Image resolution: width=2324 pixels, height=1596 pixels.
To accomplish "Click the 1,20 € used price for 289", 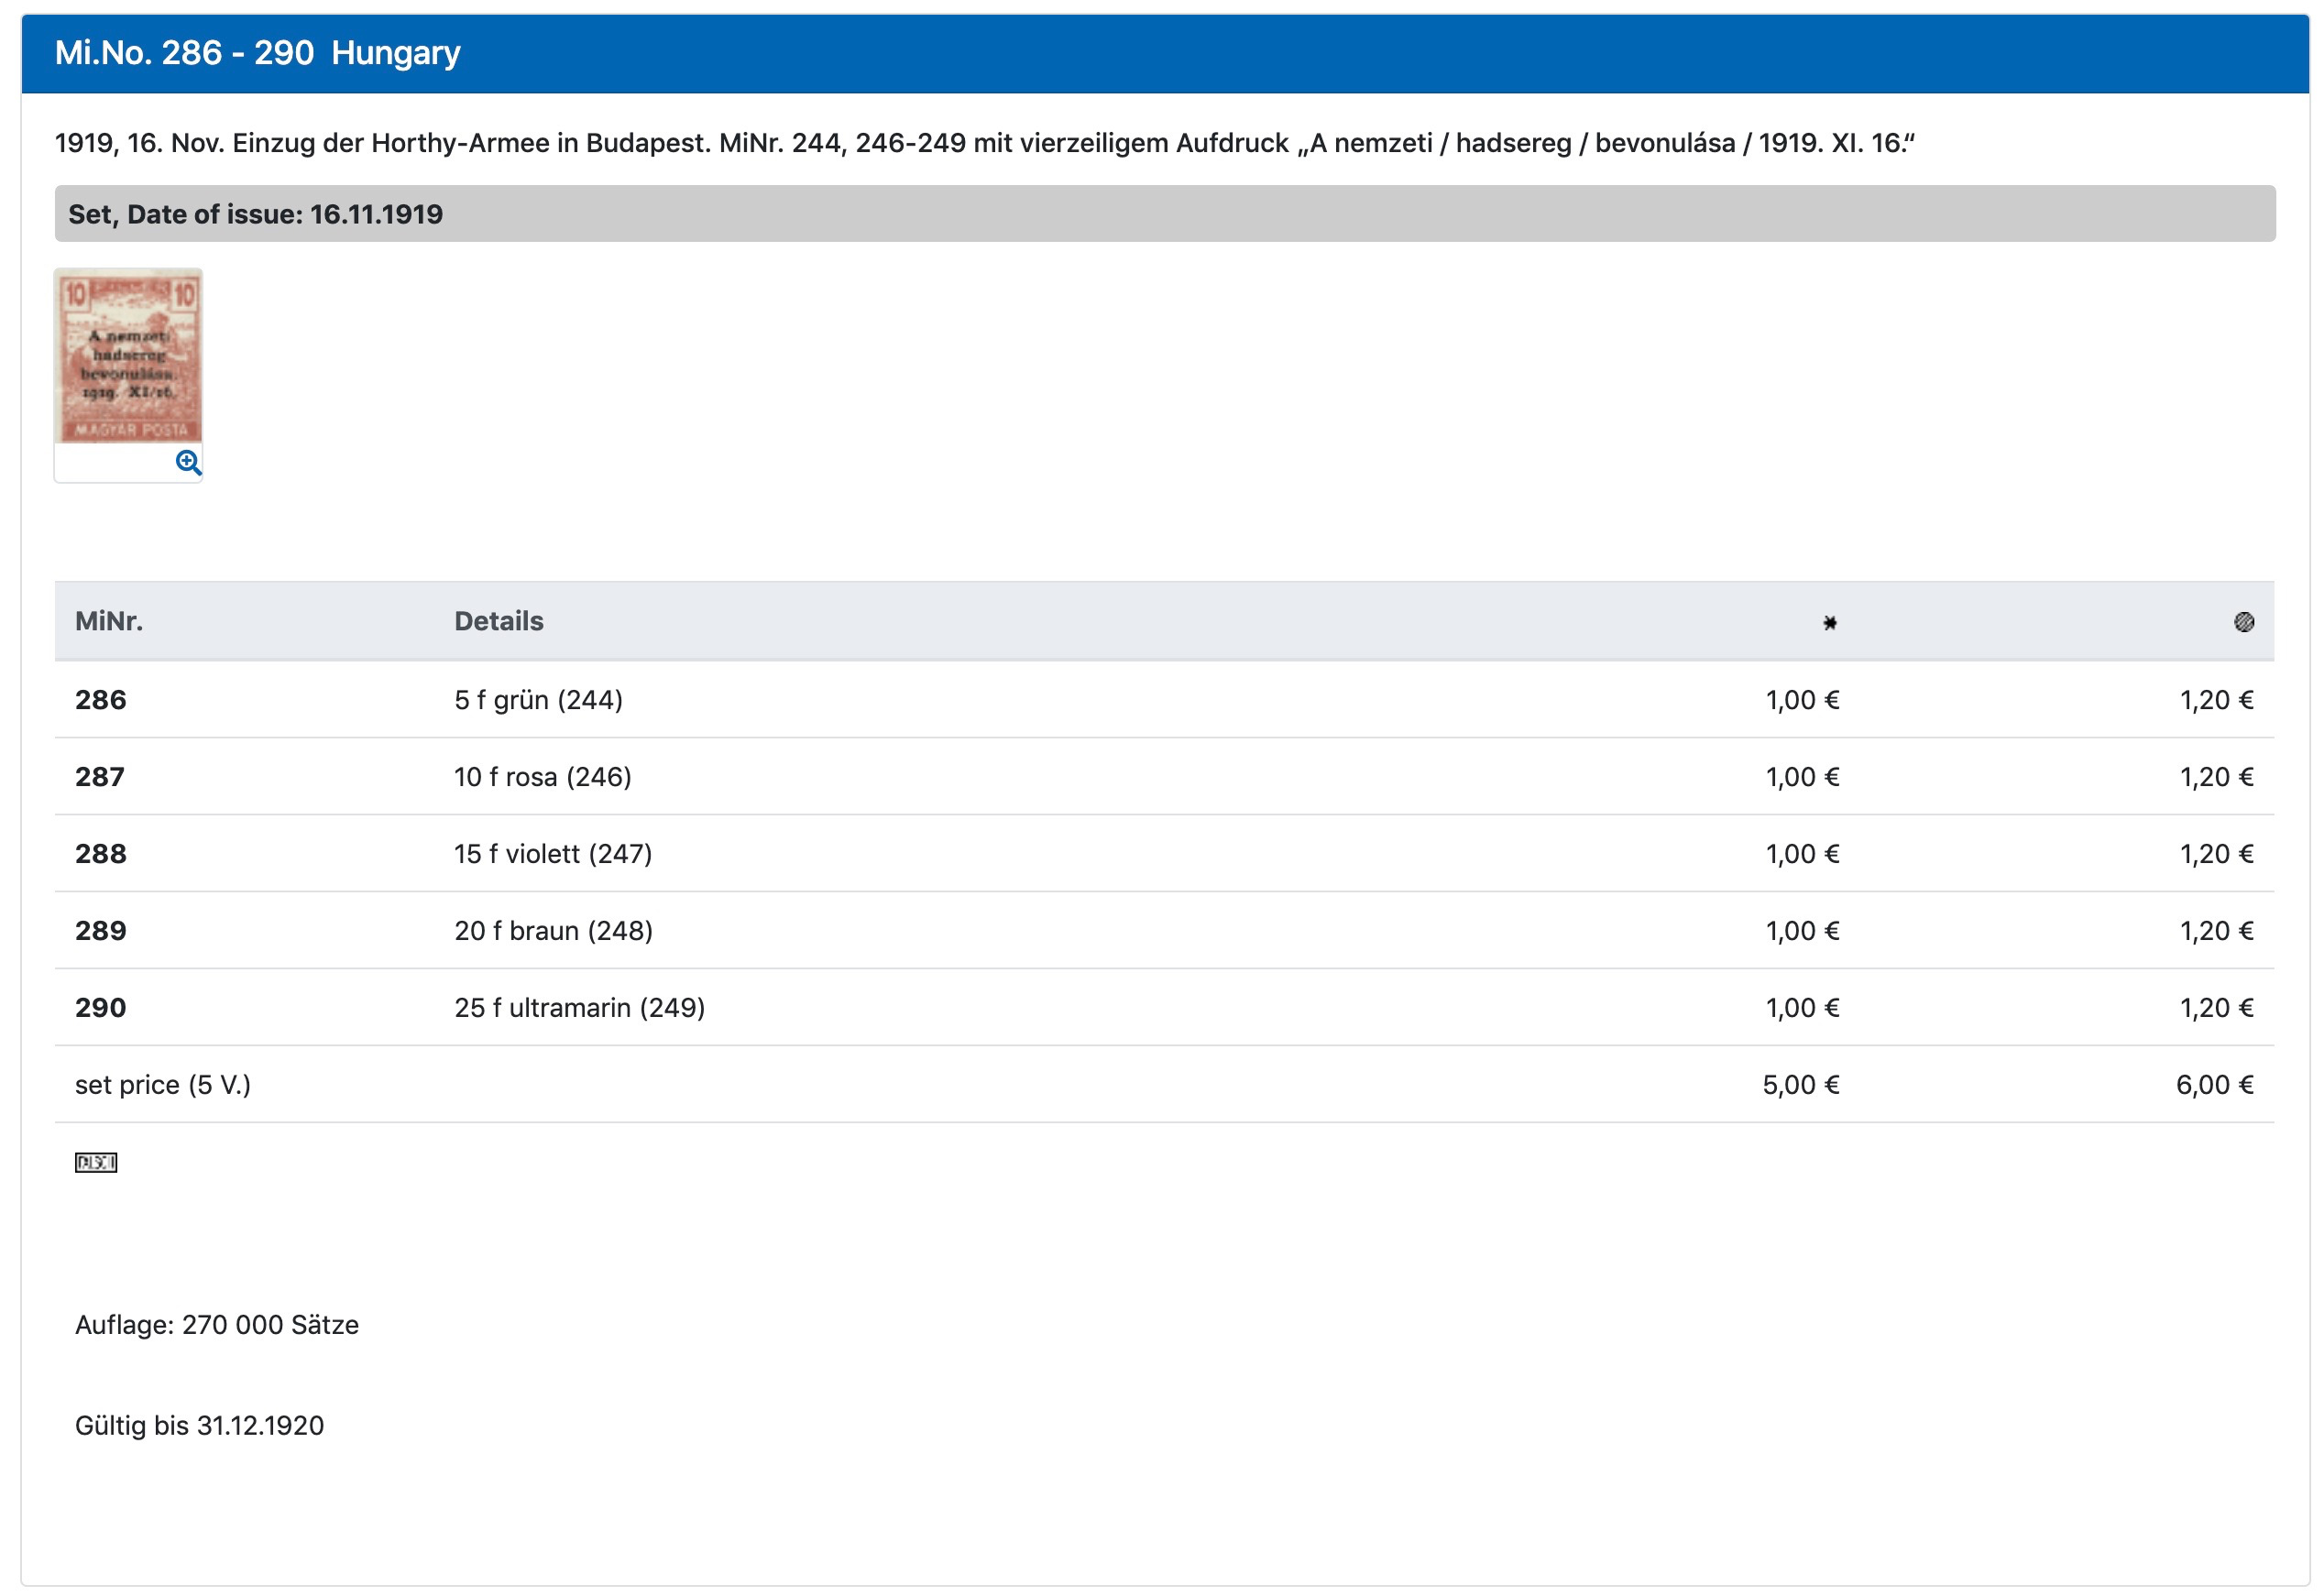I will tap(2216, 930).
